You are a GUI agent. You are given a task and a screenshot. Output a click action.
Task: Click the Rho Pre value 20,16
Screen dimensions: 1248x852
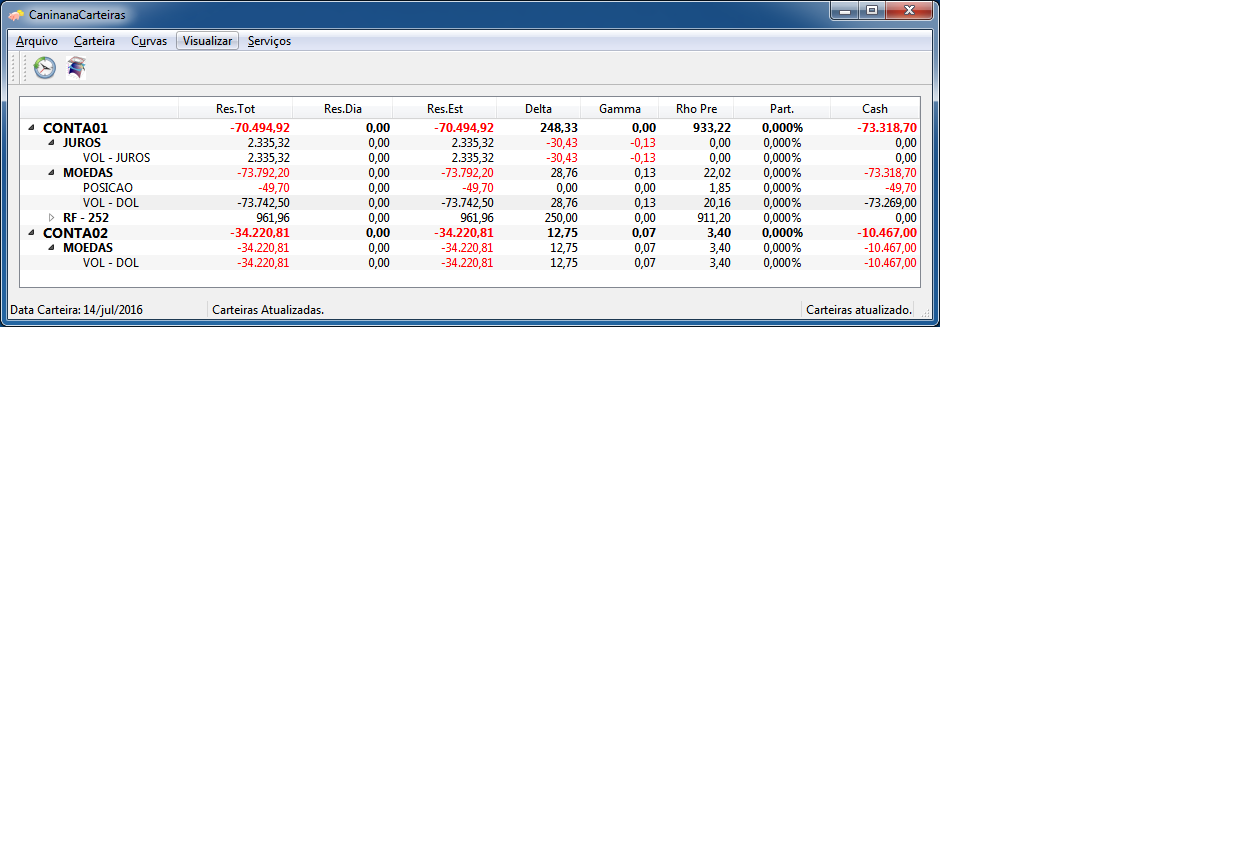point(717,203)
